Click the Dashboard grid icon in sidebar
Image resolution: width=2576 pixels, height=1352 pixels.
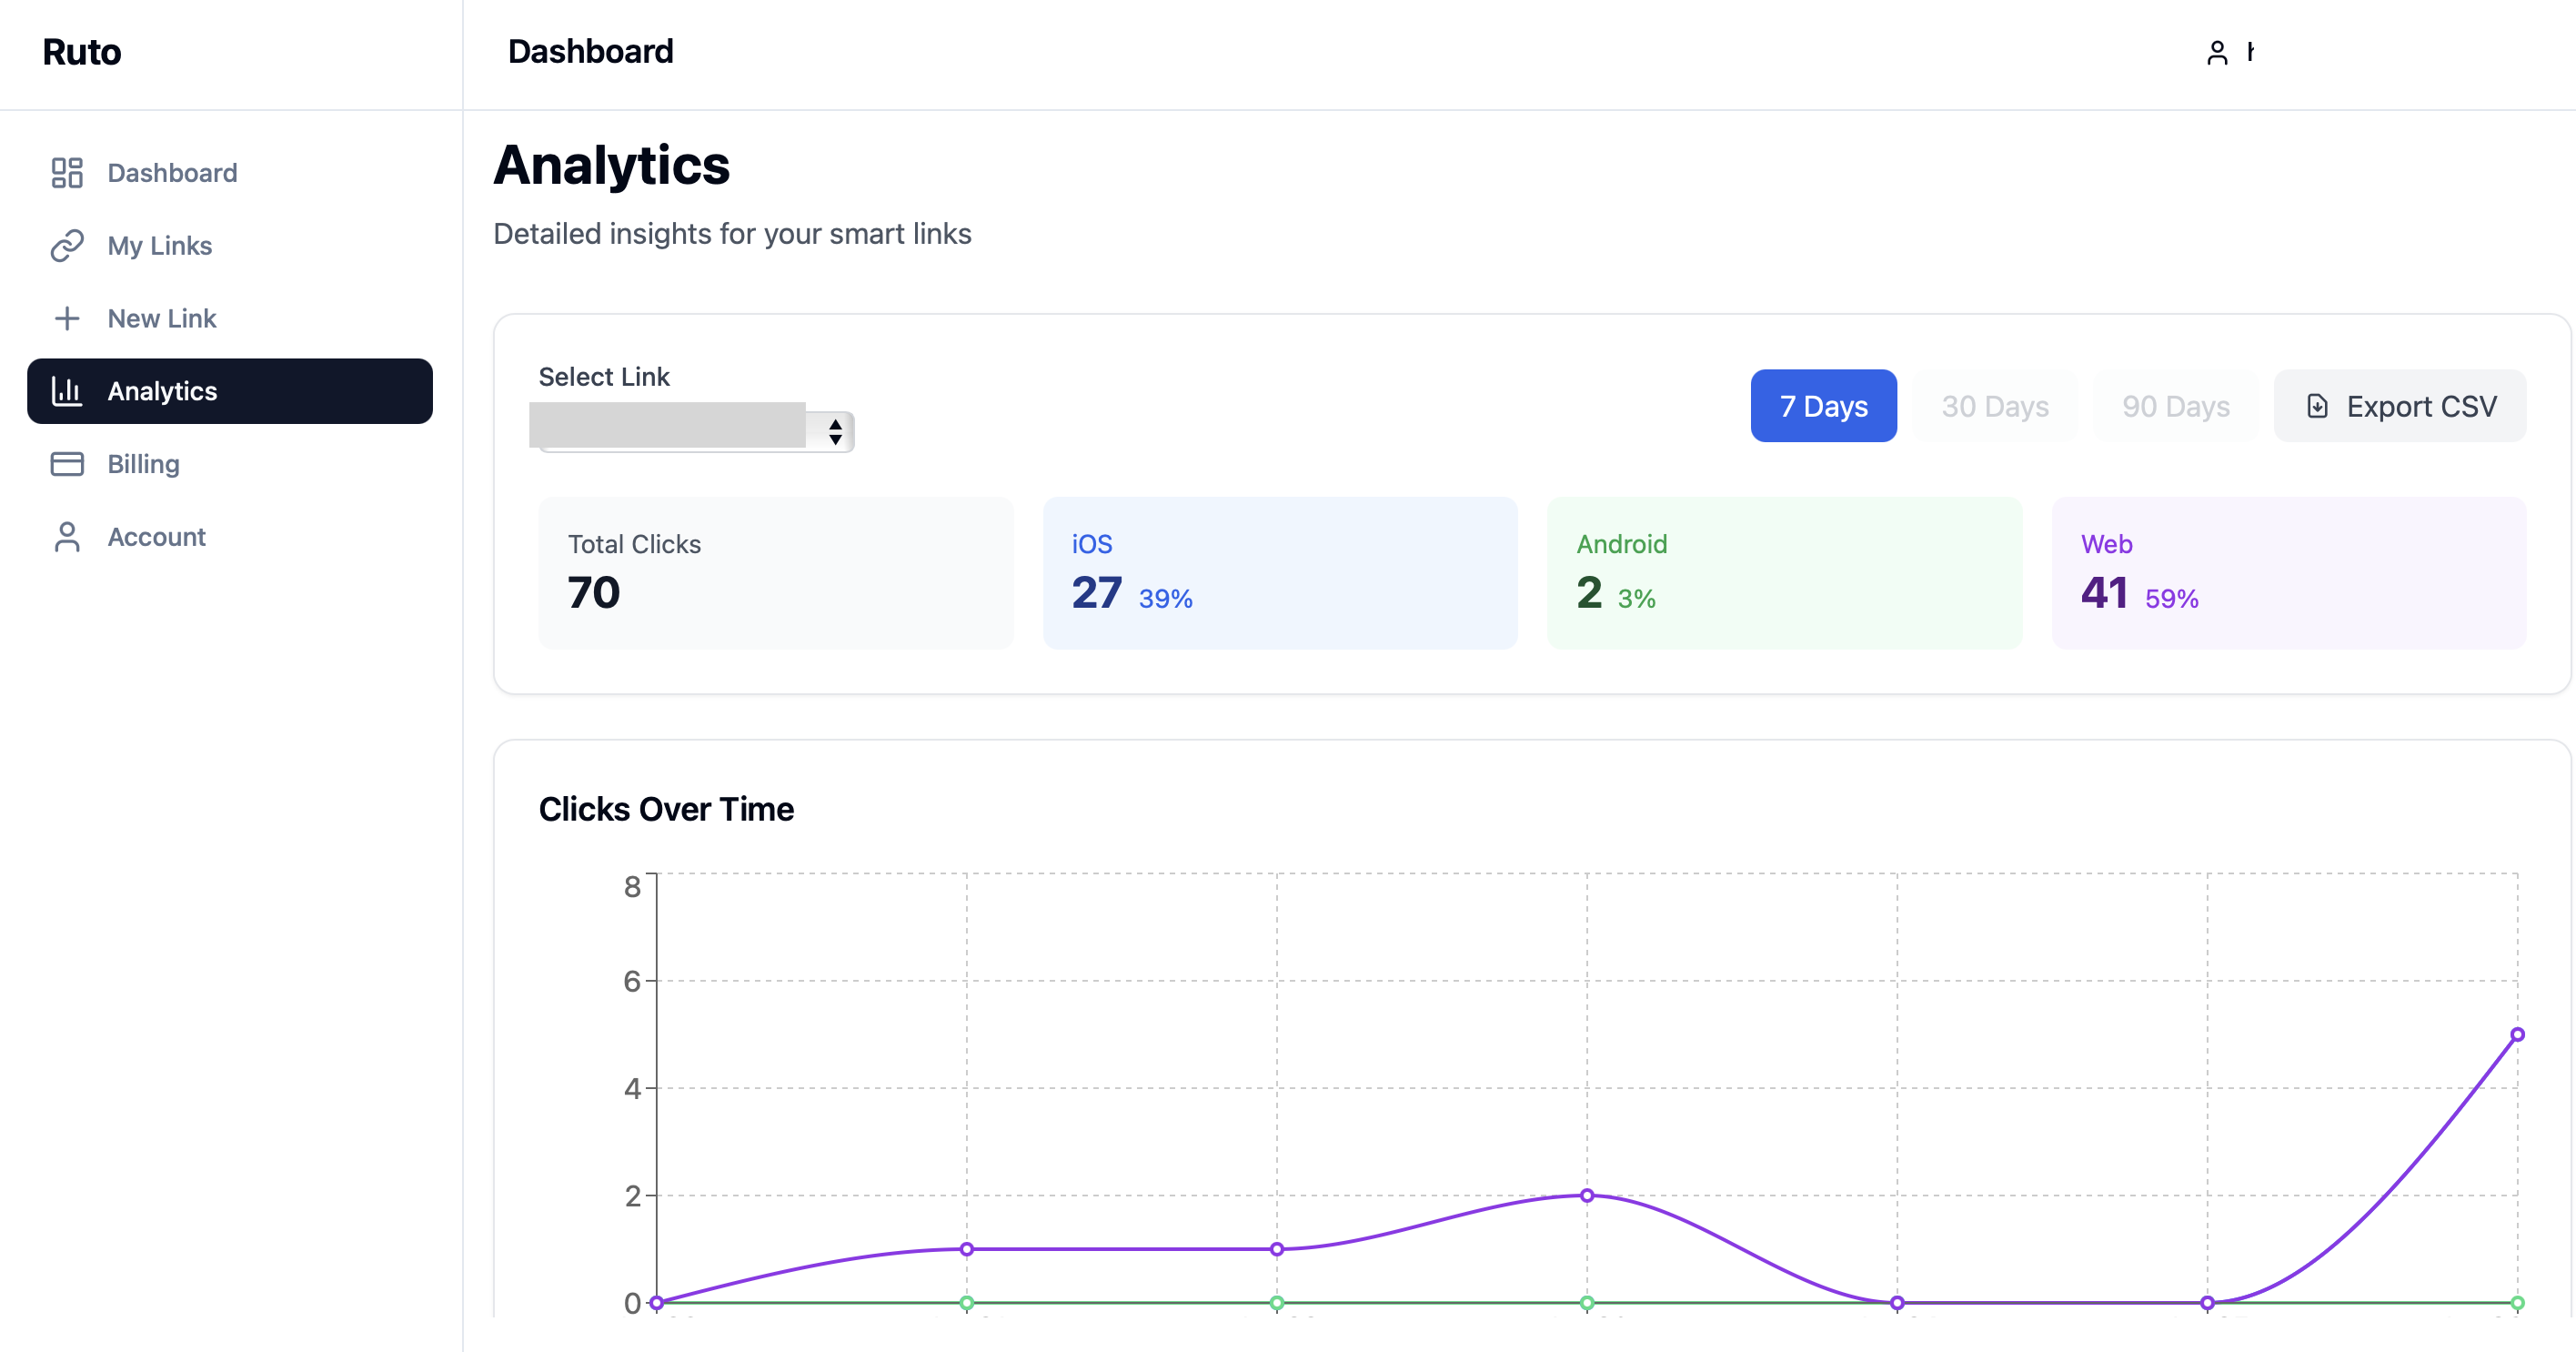(67, 172)
